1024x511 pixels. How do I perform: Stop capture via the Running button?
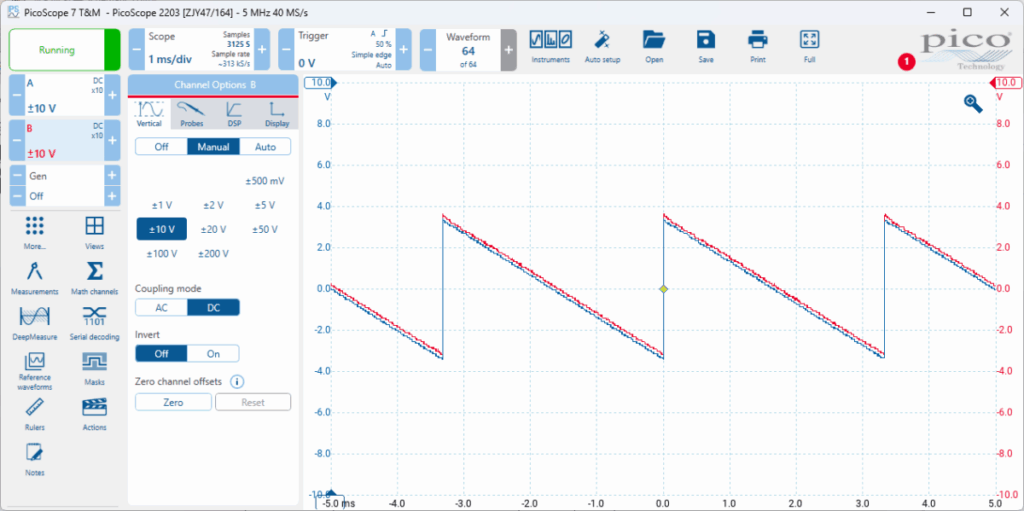coord(64,50)
